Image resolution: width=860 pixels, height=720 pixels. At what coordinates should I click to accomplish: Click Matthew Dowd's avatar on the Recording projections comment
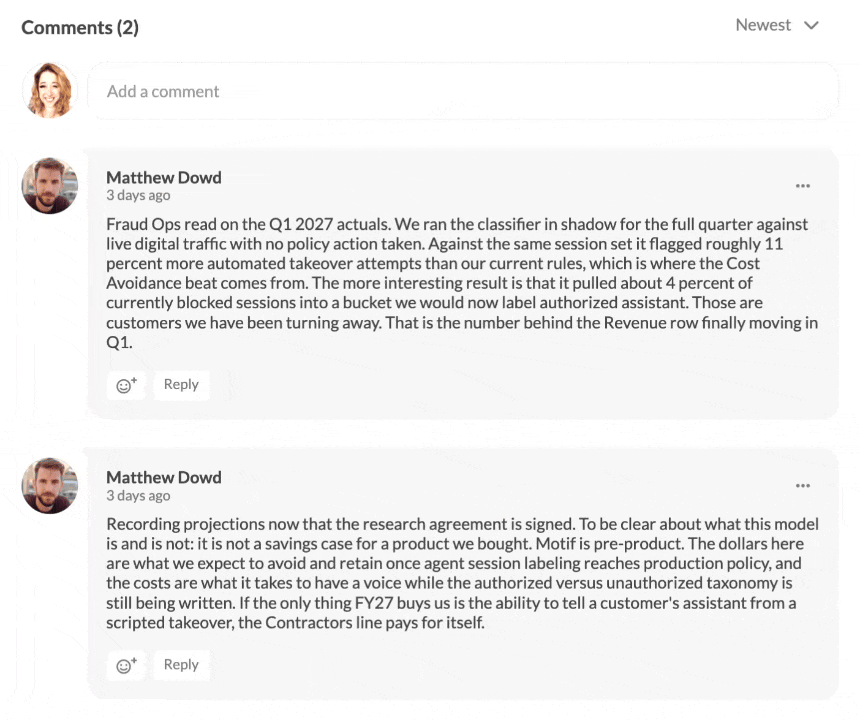[50, 486]
